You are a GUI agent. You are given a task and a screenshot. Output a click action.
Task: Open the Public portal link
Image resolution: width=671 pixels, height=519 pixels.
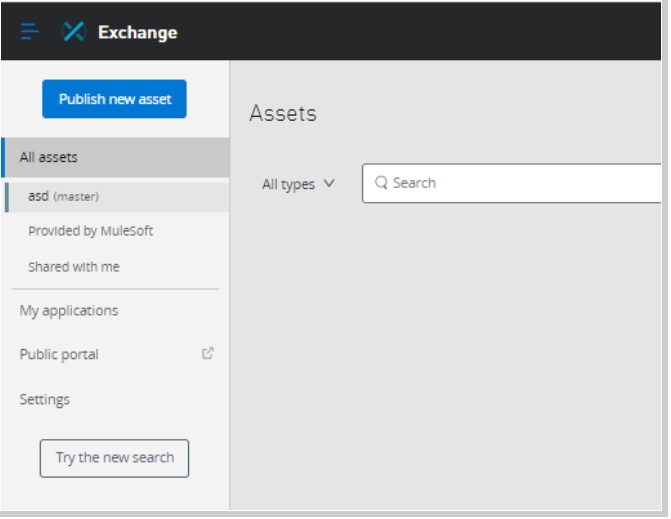[59, 355]
